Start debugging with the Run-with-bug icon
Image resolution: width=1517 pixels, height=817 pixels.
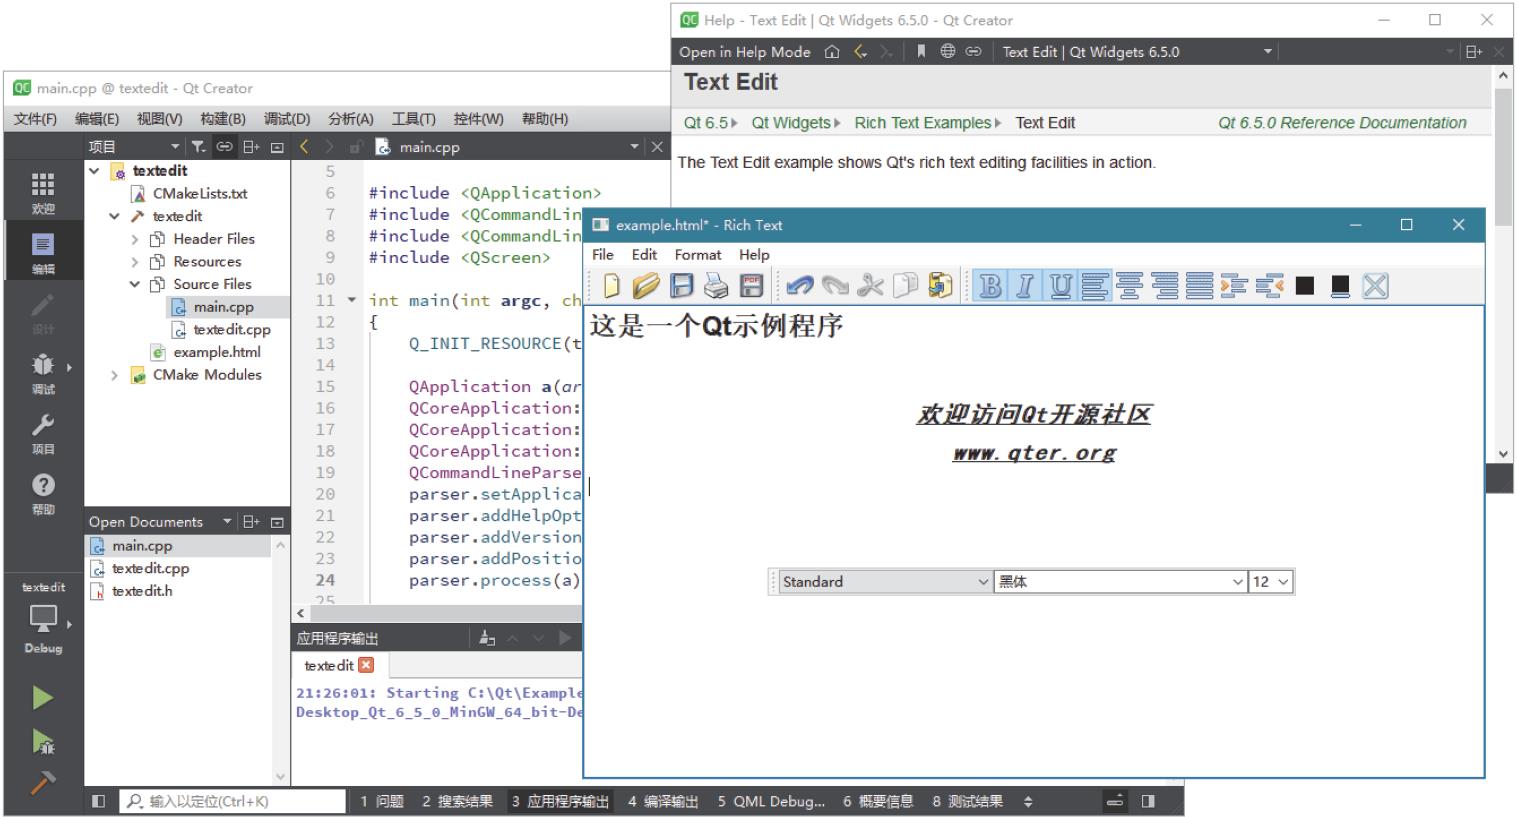43,741
